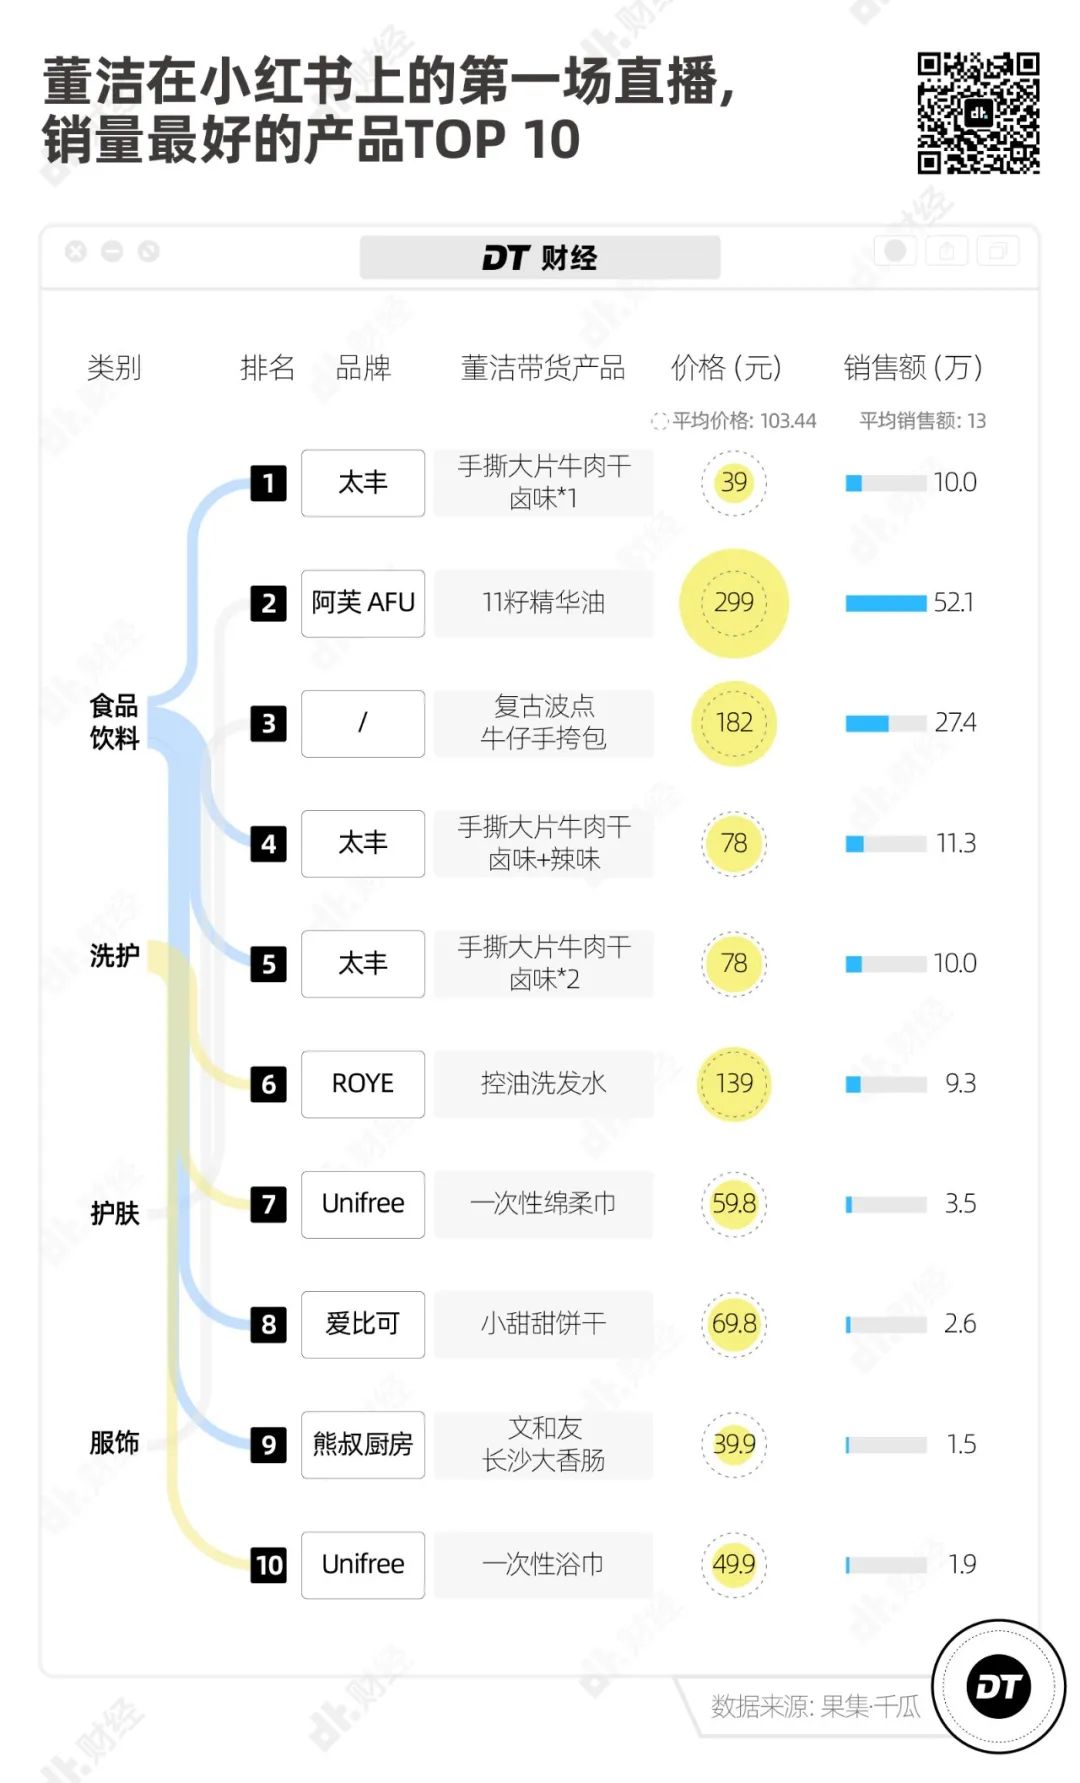
Task: Click the yellow 182 price bubble
Action: (x=734, y=723)
